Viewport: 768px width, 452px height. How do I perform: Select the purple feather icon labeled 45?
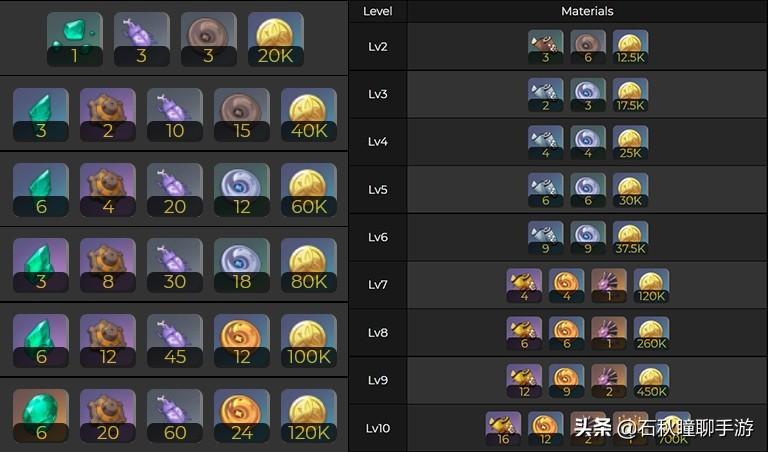pos(175,341)
